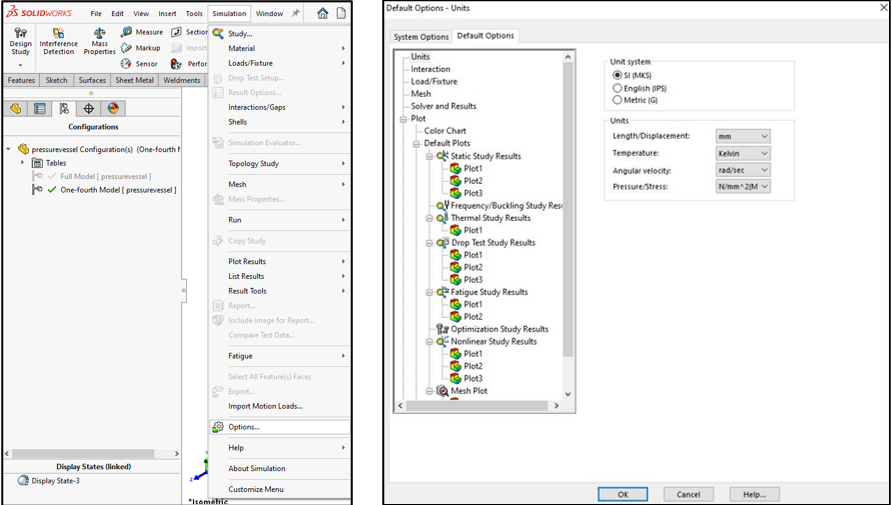Click Optimization Study Results icon
Viewport: 892px width, 505px height.
[442, 329]
